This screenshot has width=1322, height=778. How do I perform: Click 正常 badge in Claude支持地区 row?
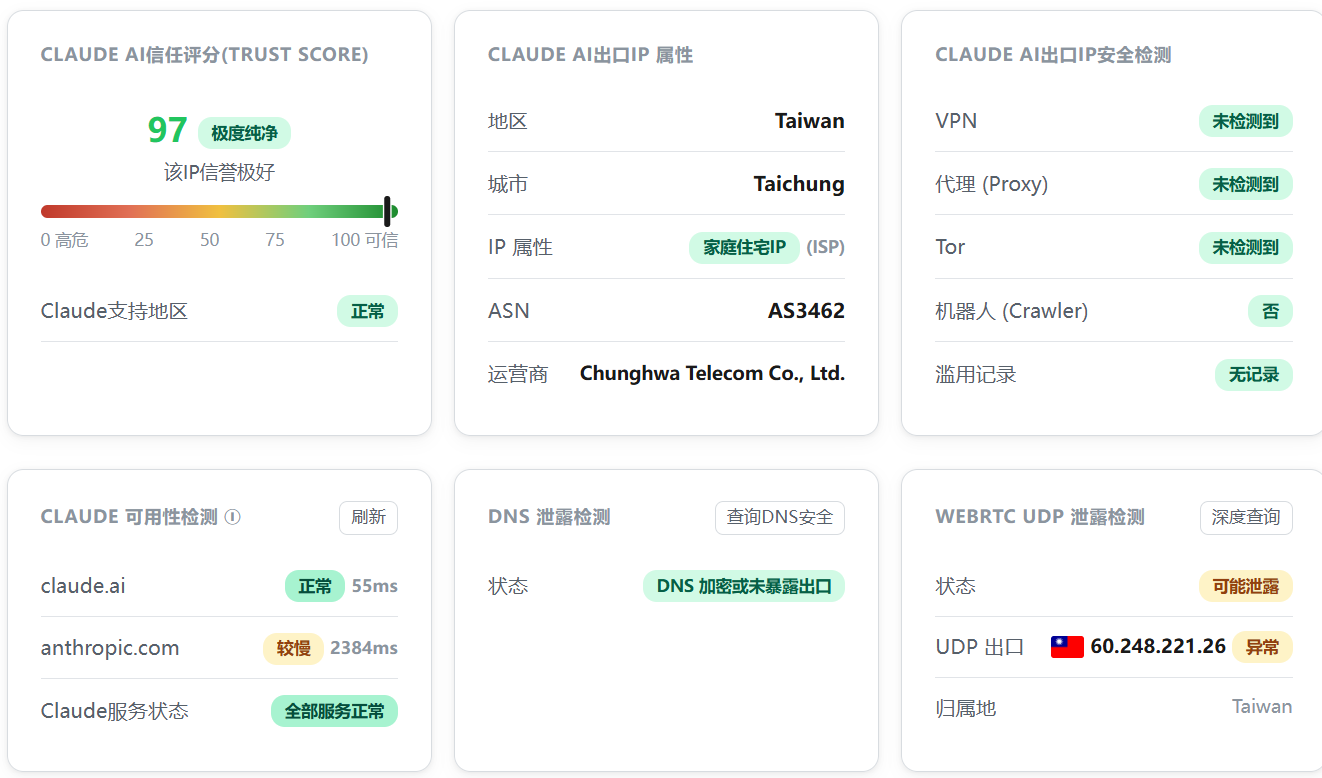click(367, 311)
